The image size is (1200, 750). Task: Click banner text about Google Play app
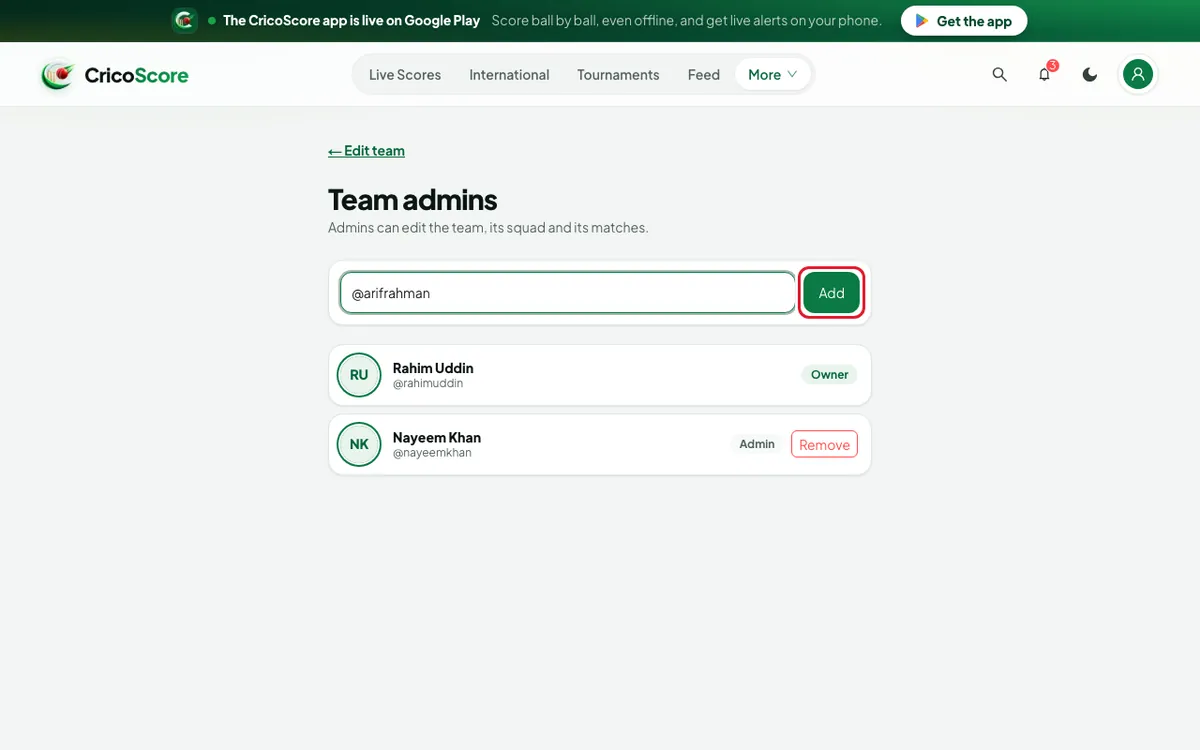(351, 21)
